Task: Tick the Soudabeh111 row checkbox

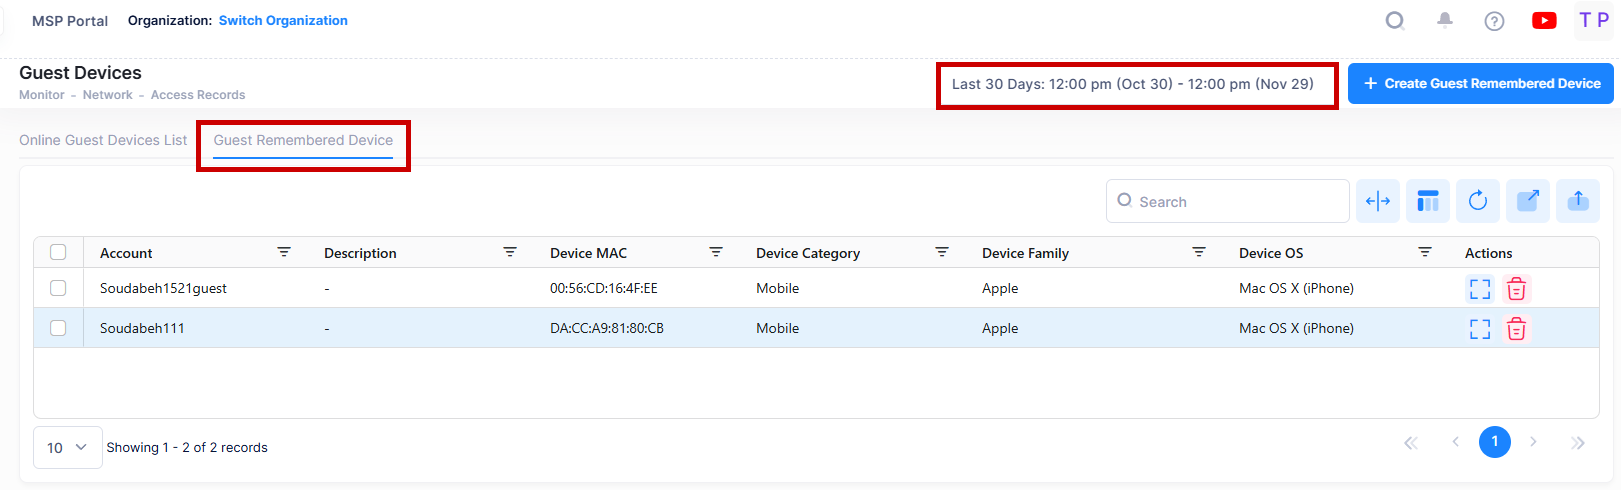Action: coord(58,328)
